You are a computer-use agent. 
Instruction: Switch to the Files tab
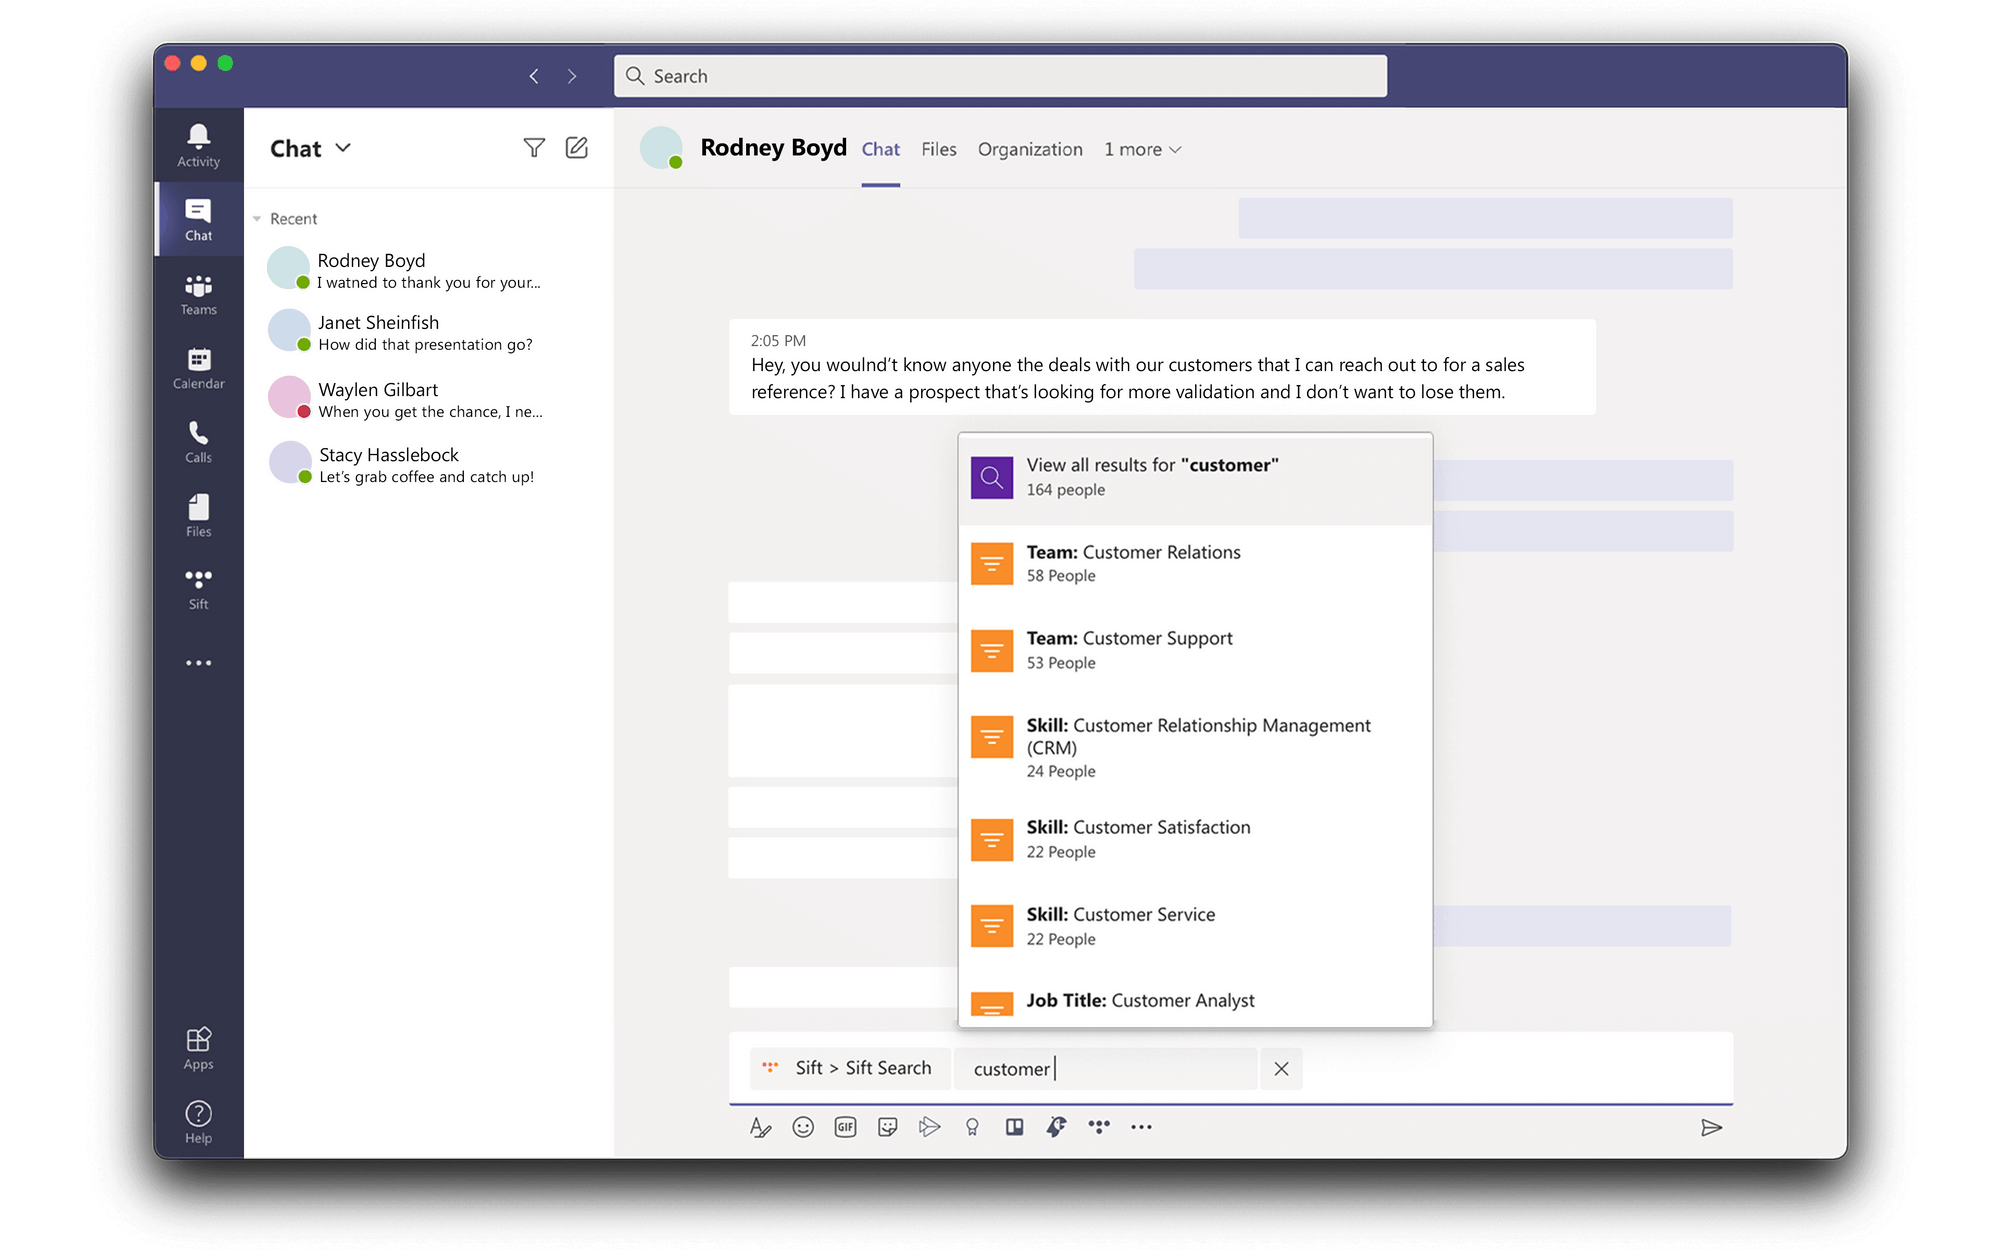pos(938,149)
